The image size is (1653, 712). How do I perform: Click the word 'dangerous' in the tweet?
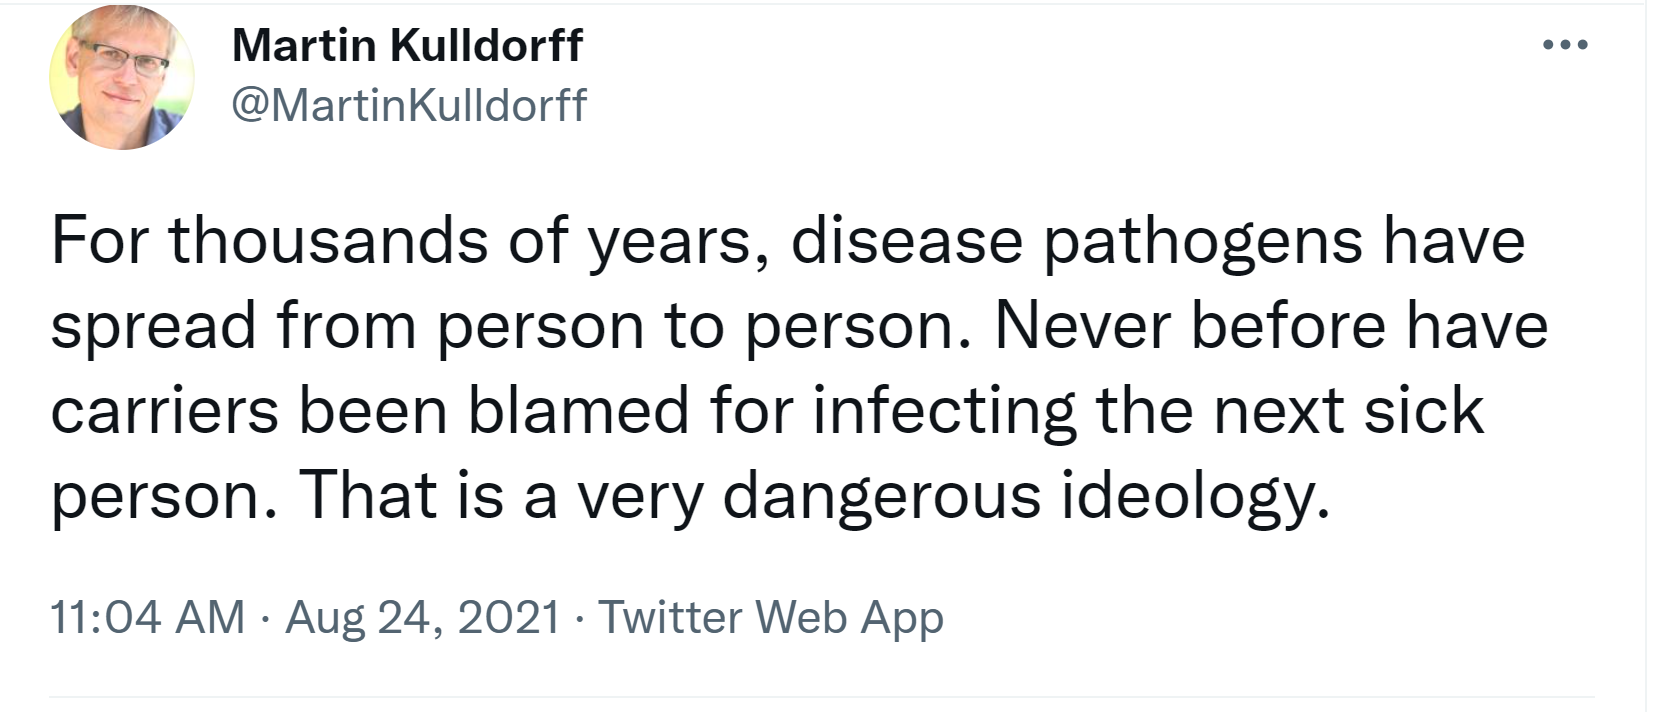(x=881, y=497)
